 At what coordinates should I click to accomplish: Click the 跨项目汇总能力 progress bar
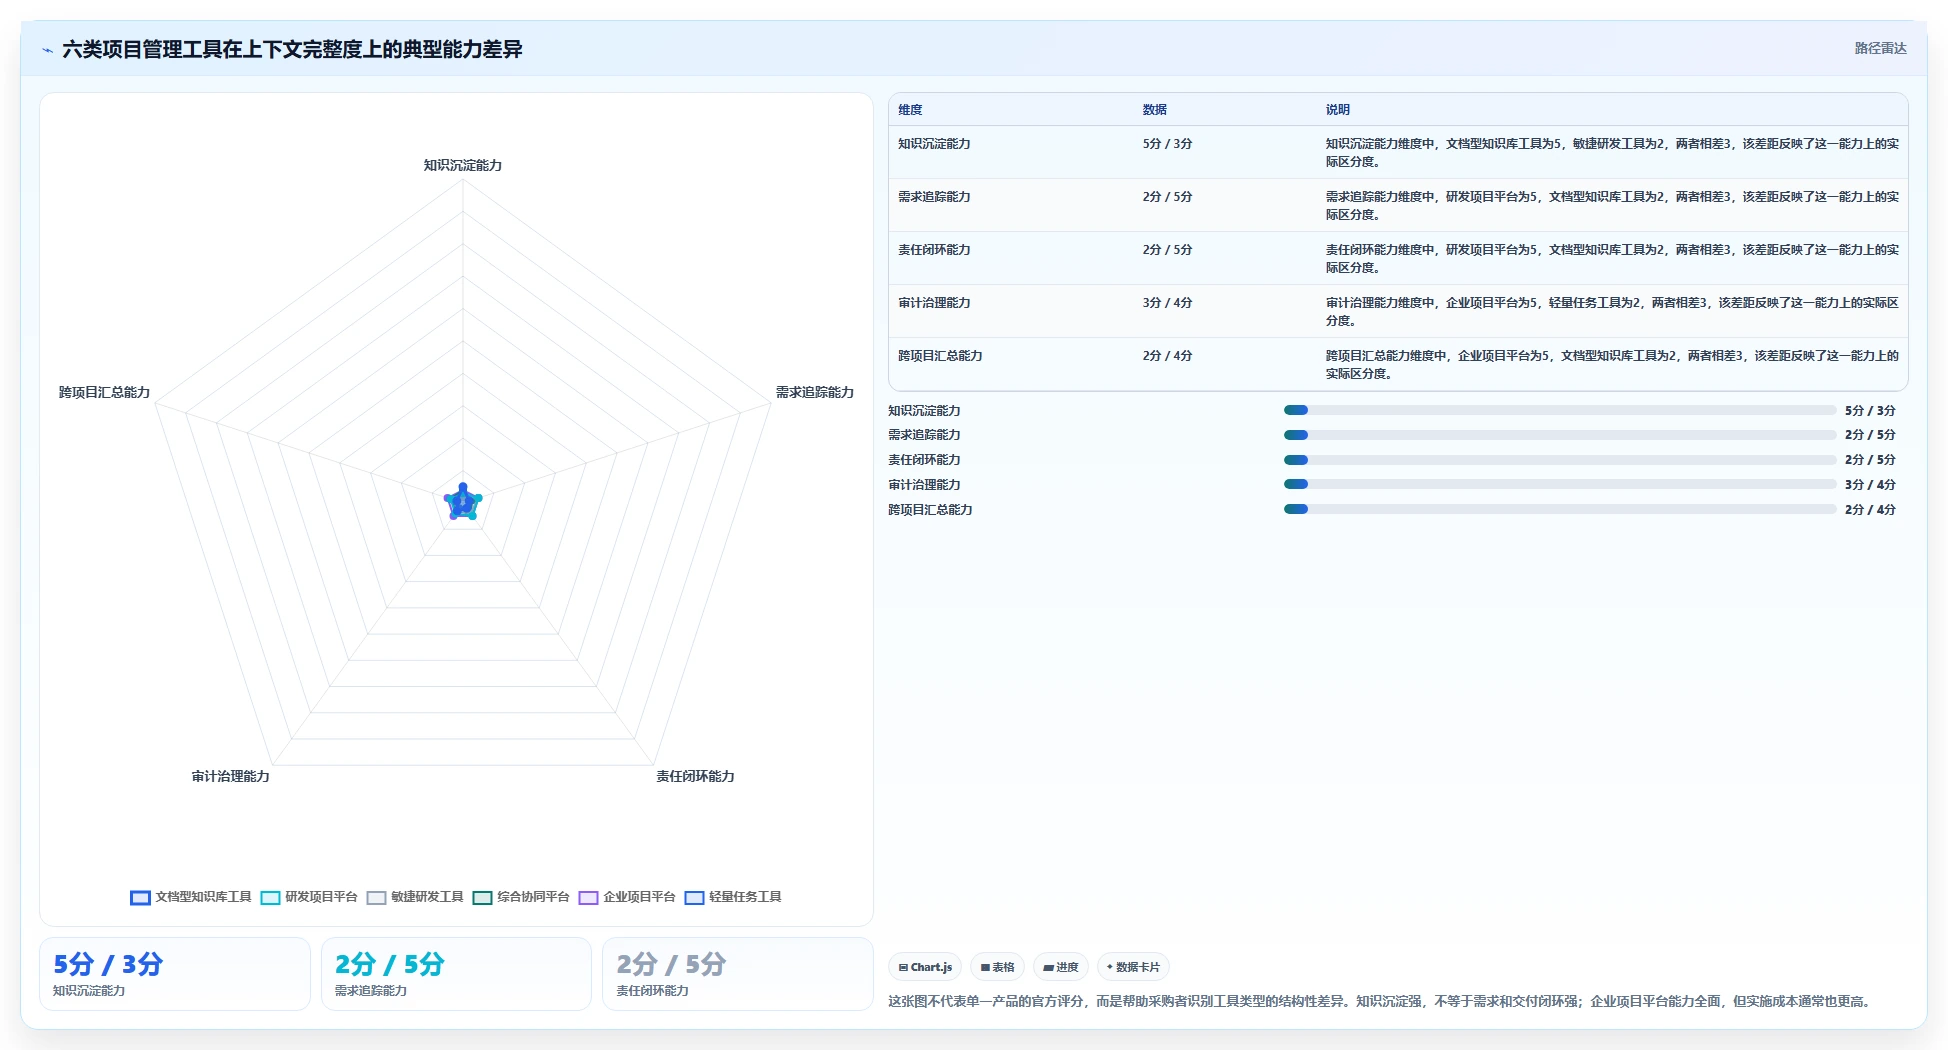tap(1560, 509)
